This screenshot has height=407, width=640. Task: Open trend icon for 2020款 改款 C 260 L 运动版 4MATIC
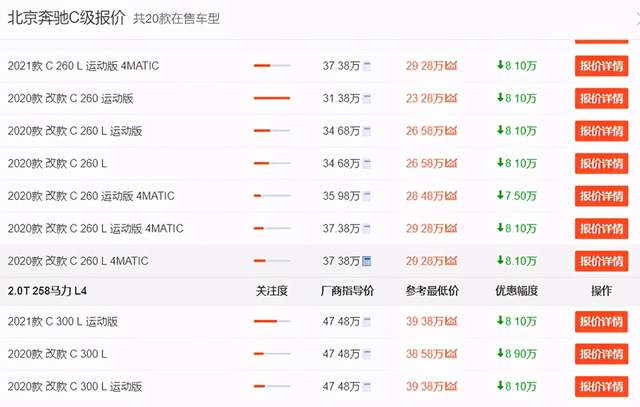click(x=451, y=229)
